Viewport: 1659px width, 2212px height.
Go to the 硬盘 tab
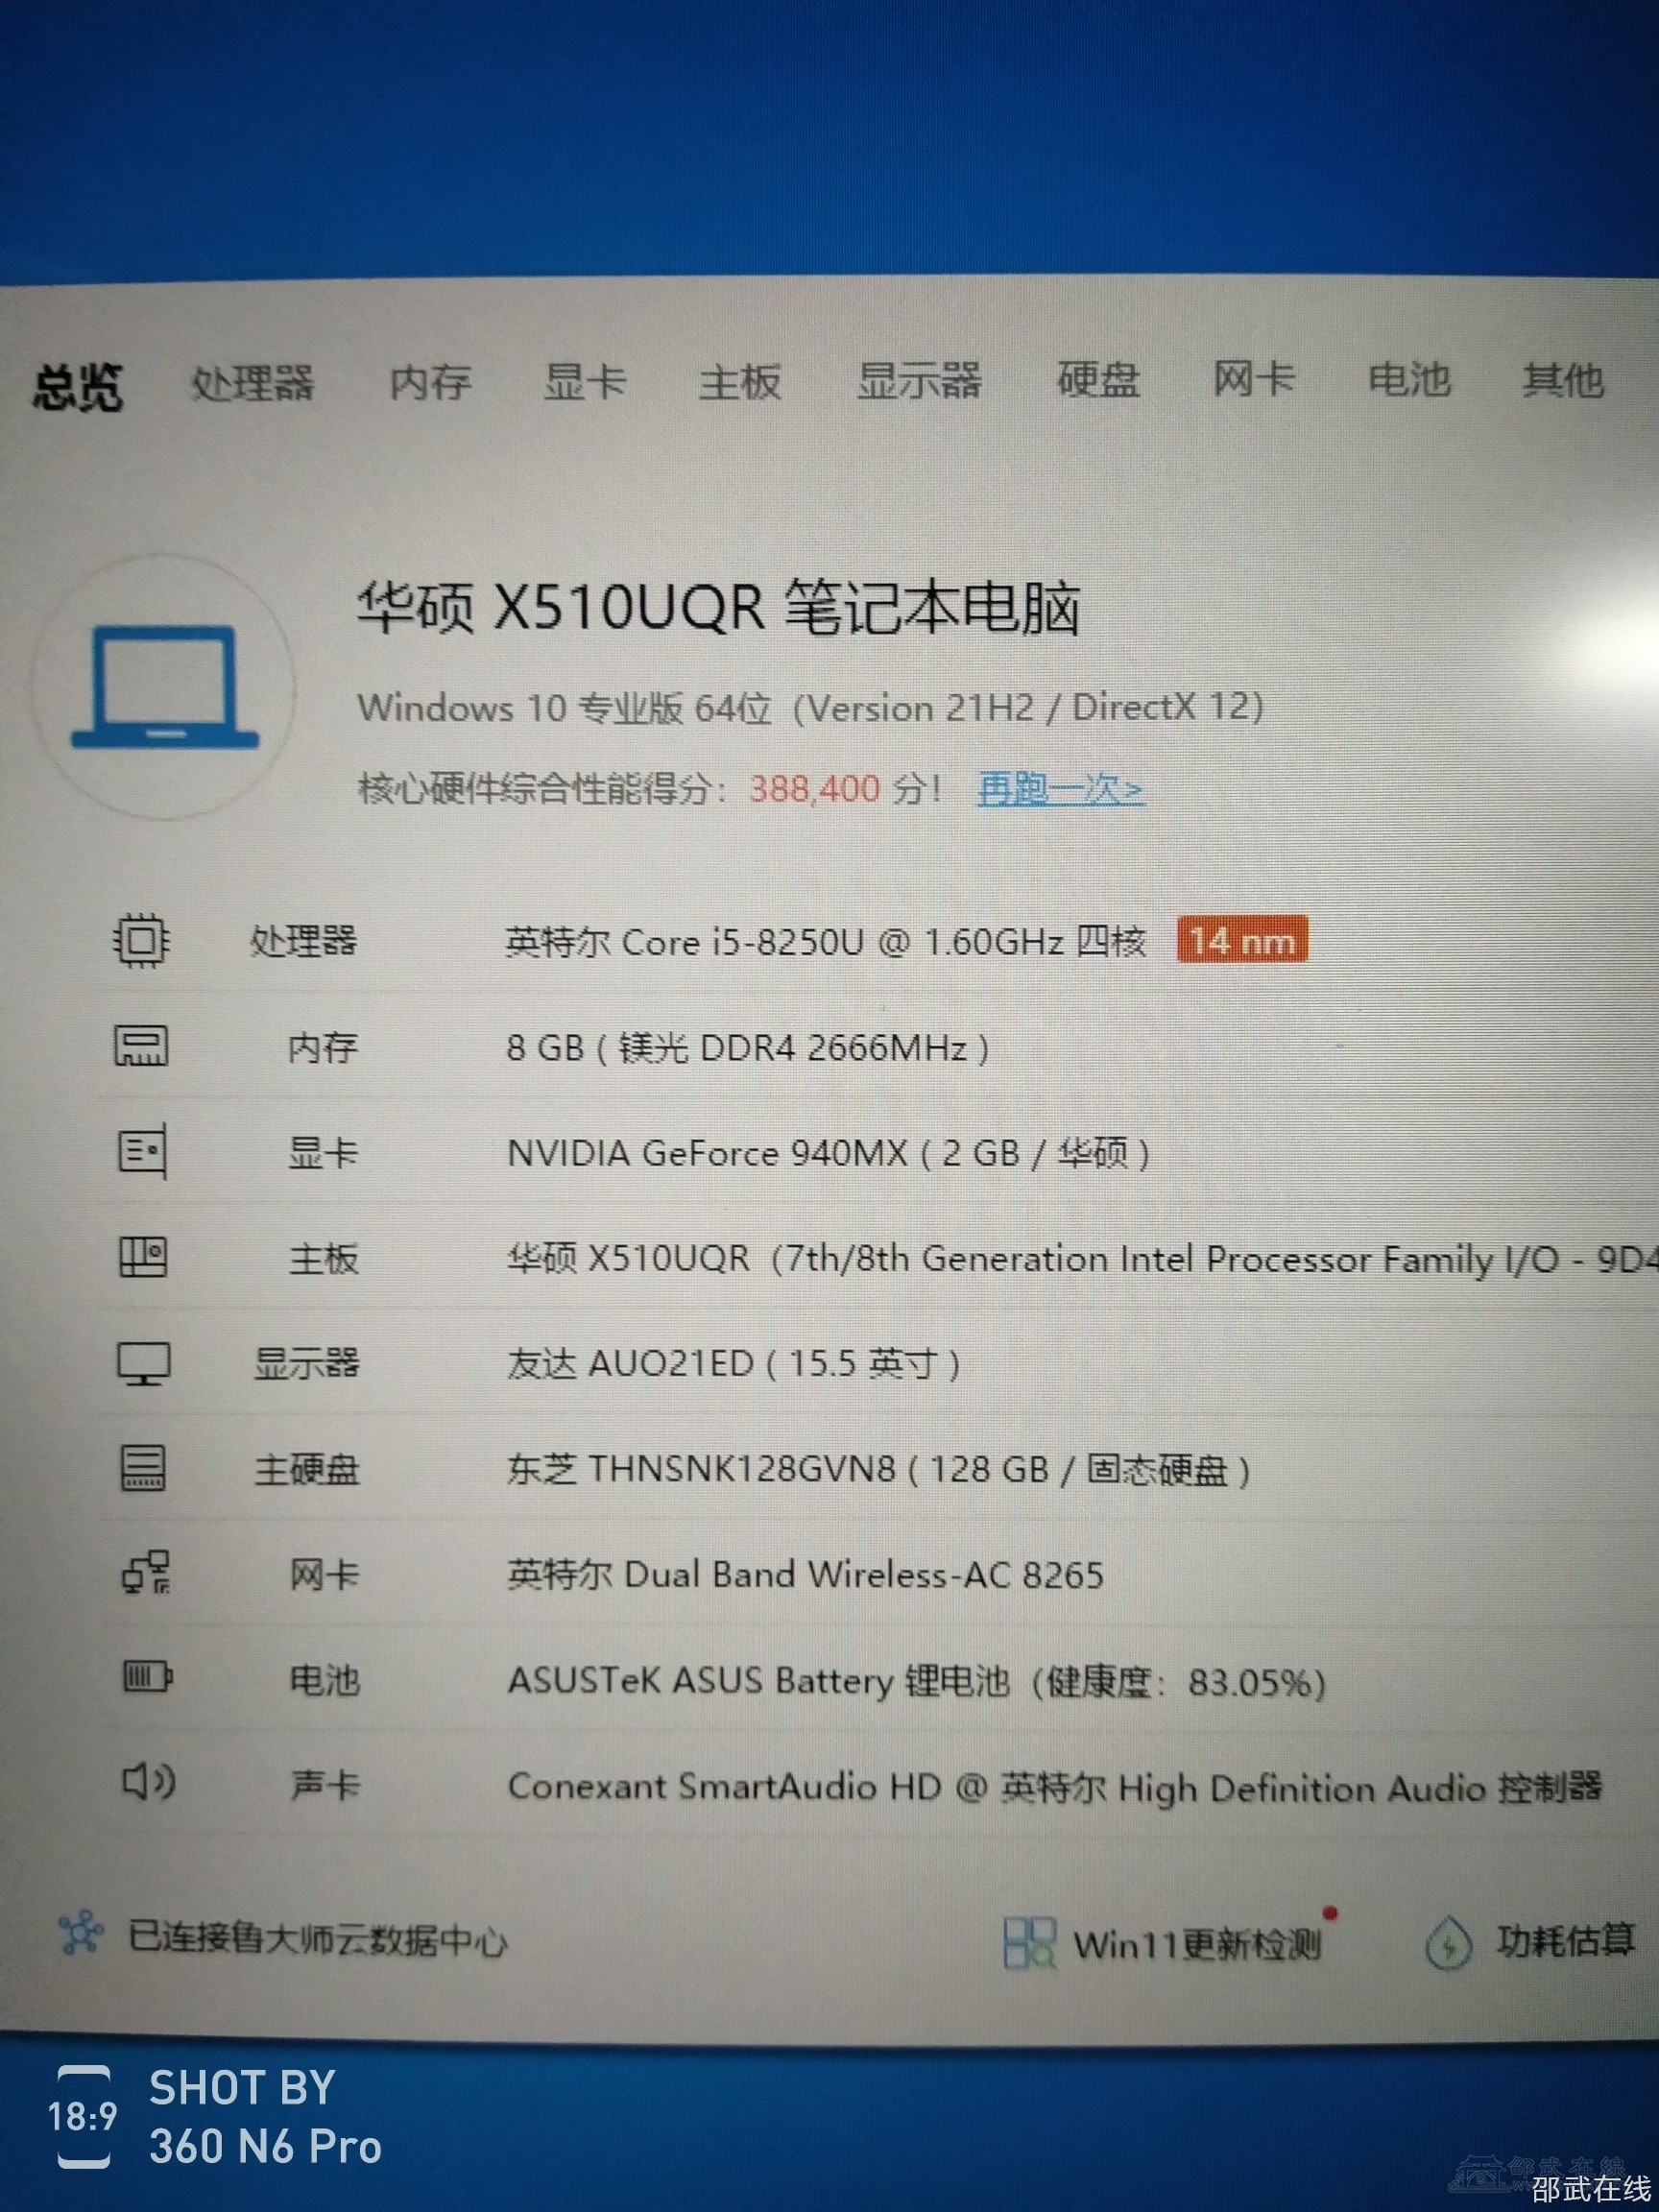(1098, 379)
